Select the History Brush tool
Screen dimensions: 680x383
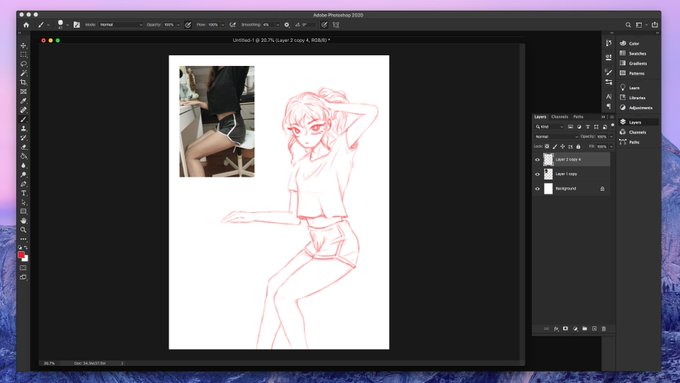23,137
